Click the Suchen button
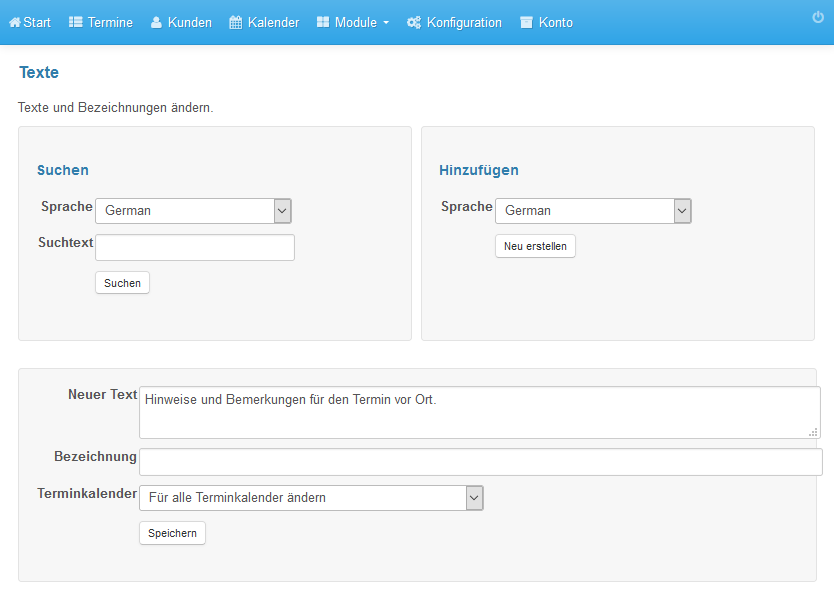 (x=122, y=283)
